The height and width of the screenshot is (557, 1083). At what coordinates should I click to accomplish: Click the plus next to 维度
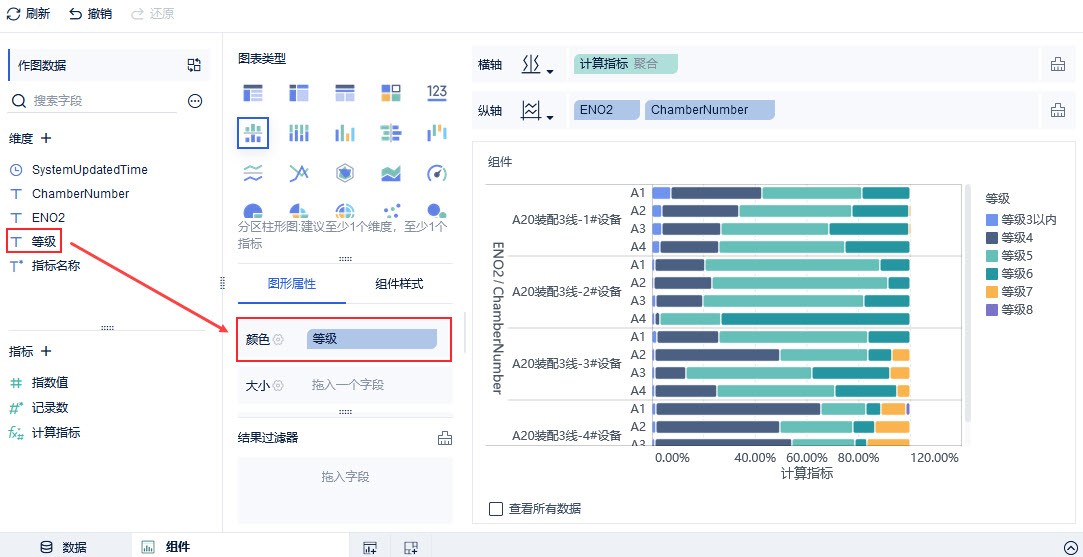[x=46, y=138]
